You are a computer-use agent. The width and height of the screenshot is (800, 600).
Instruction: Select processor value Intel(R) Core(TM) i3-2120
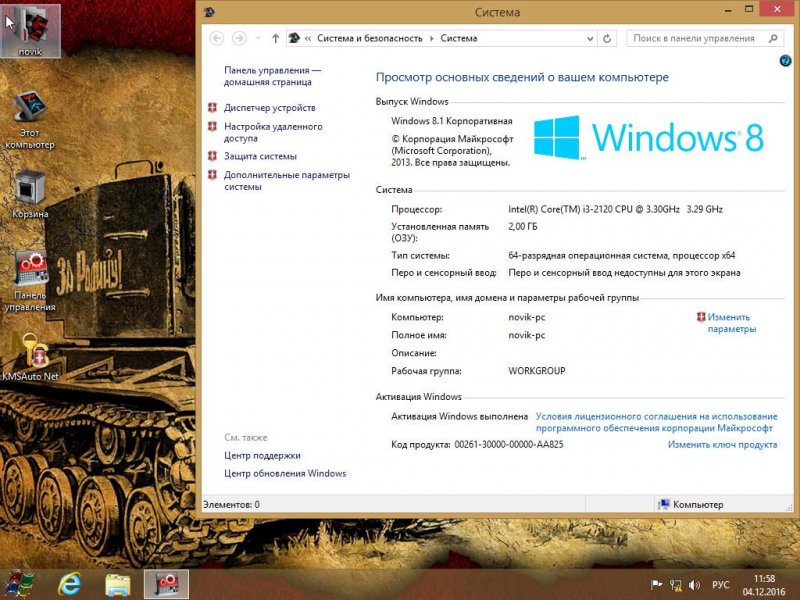pos(615,209)
